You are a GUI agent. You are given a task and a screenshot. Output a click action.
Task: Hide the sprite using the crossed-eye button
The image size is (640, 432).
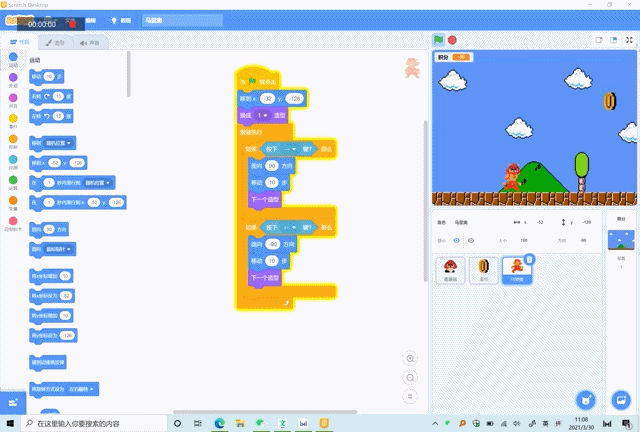click(471, 240)
